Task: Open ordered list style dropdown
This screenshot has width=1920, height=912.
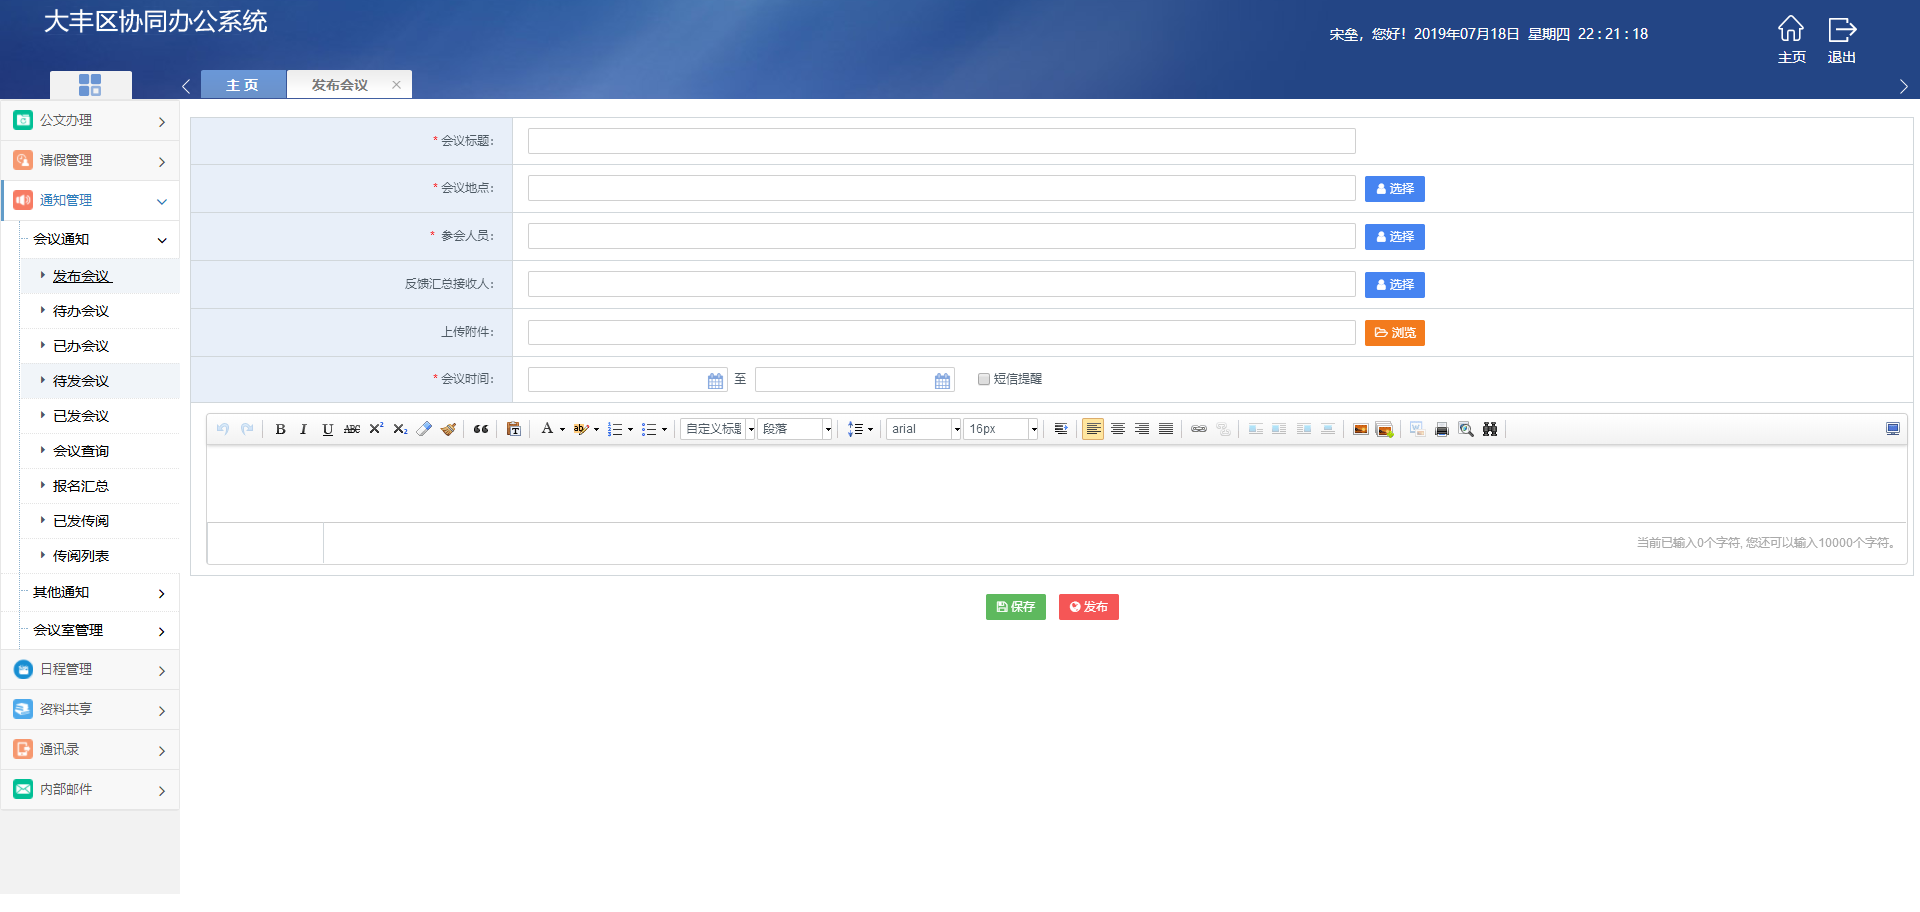Action: coord(630,430)
